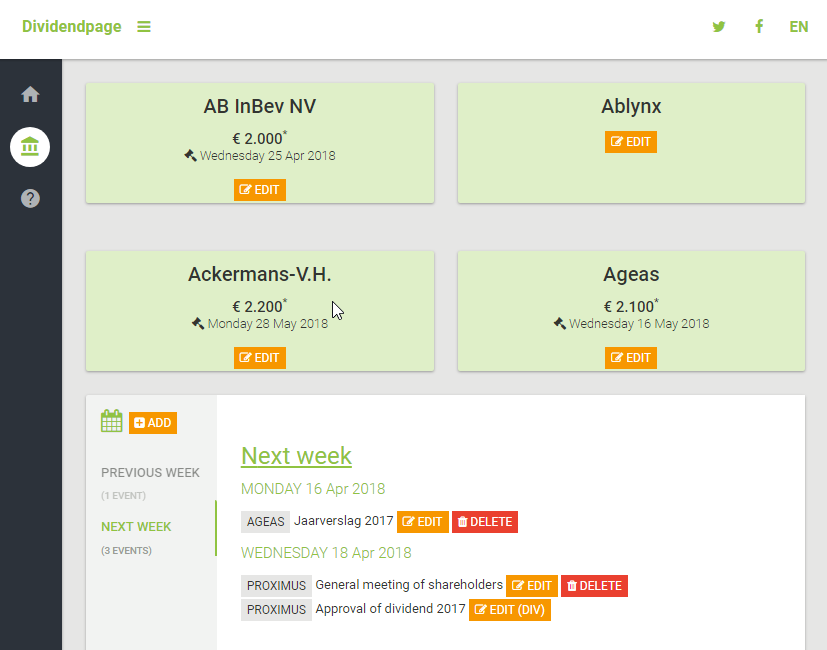This screenshot has width=827, height=650.
Task: Select the Previous Week tab
Action: tap(150, 473)
